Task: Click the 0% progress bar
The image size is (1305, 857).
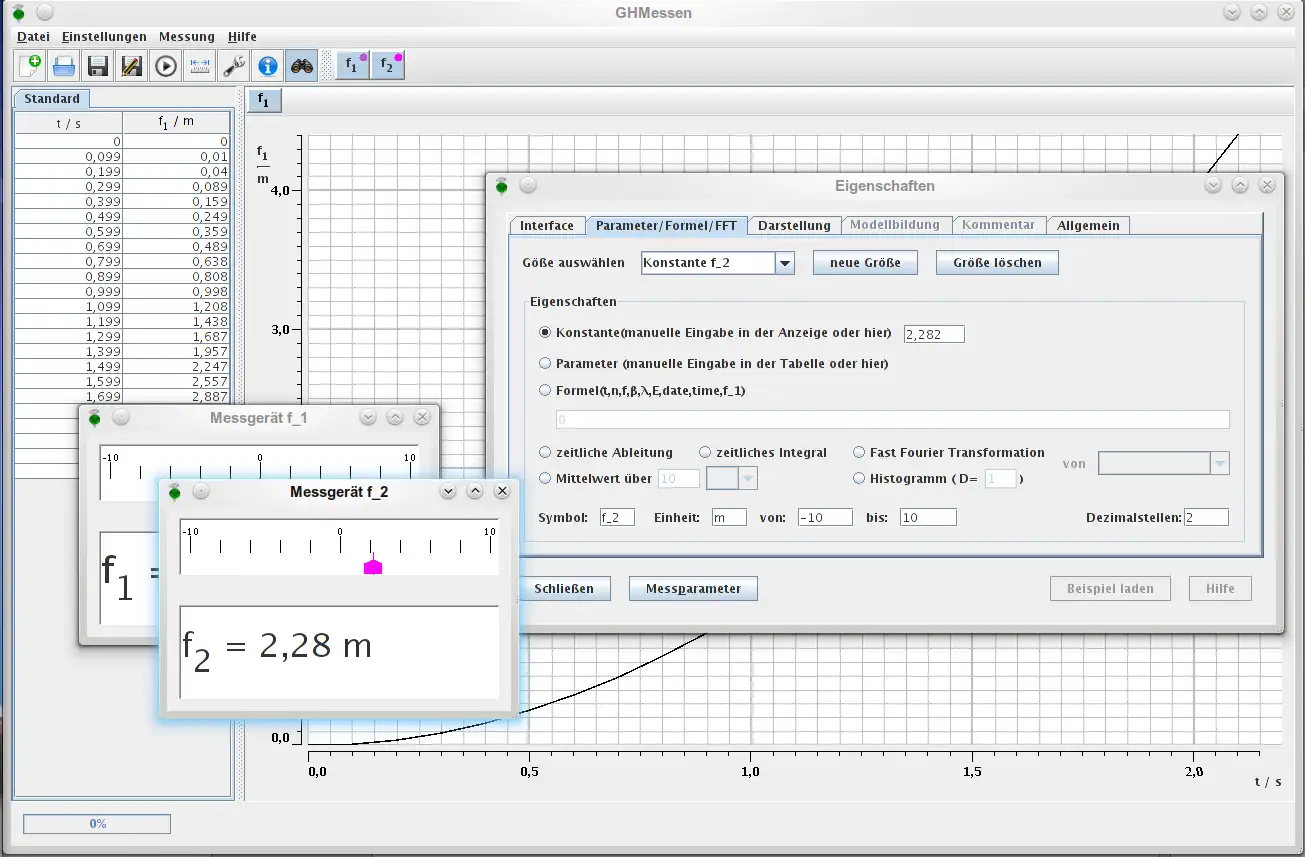Action: click(97, 824)
